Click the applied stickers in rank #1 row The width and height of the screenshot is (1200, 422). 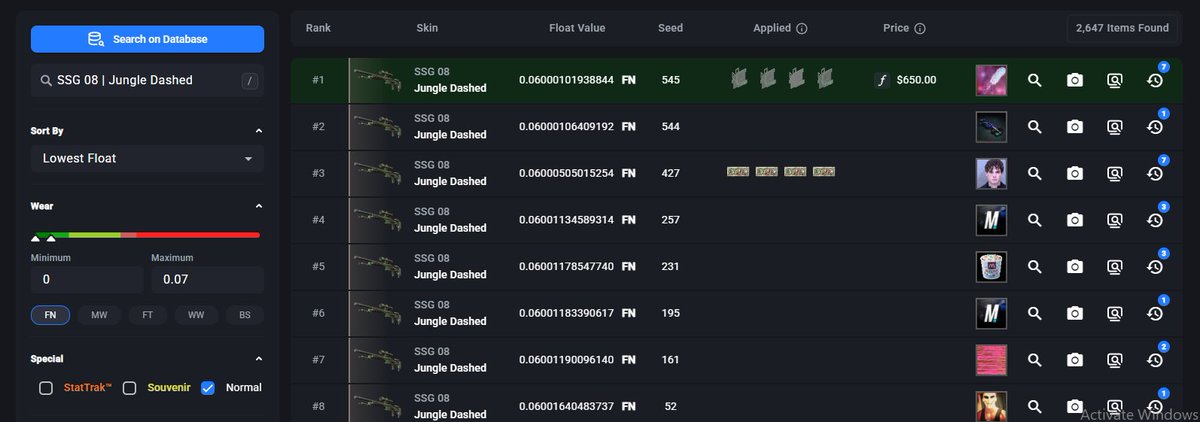click(781, 78)
